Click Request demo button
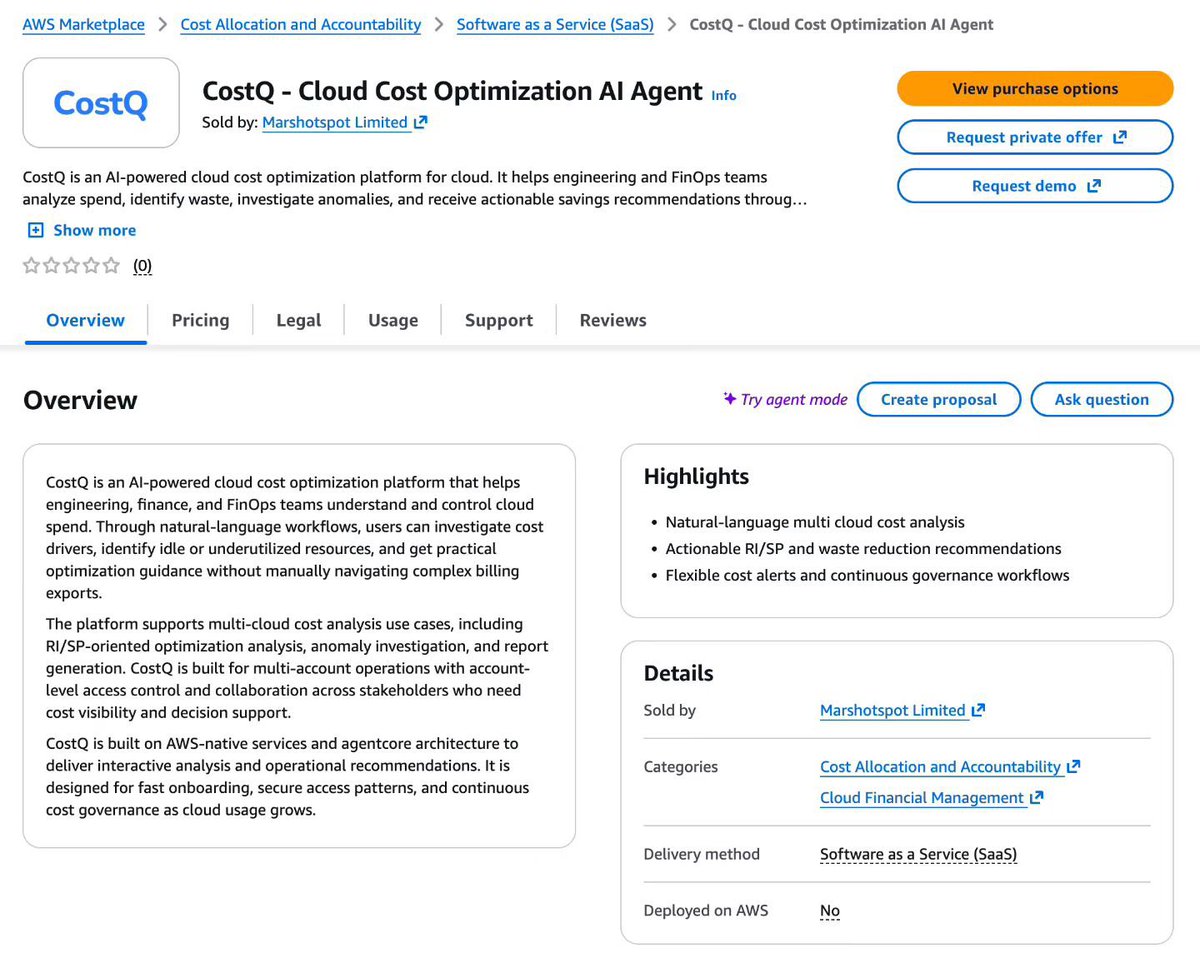 [x=1035, y=186]
